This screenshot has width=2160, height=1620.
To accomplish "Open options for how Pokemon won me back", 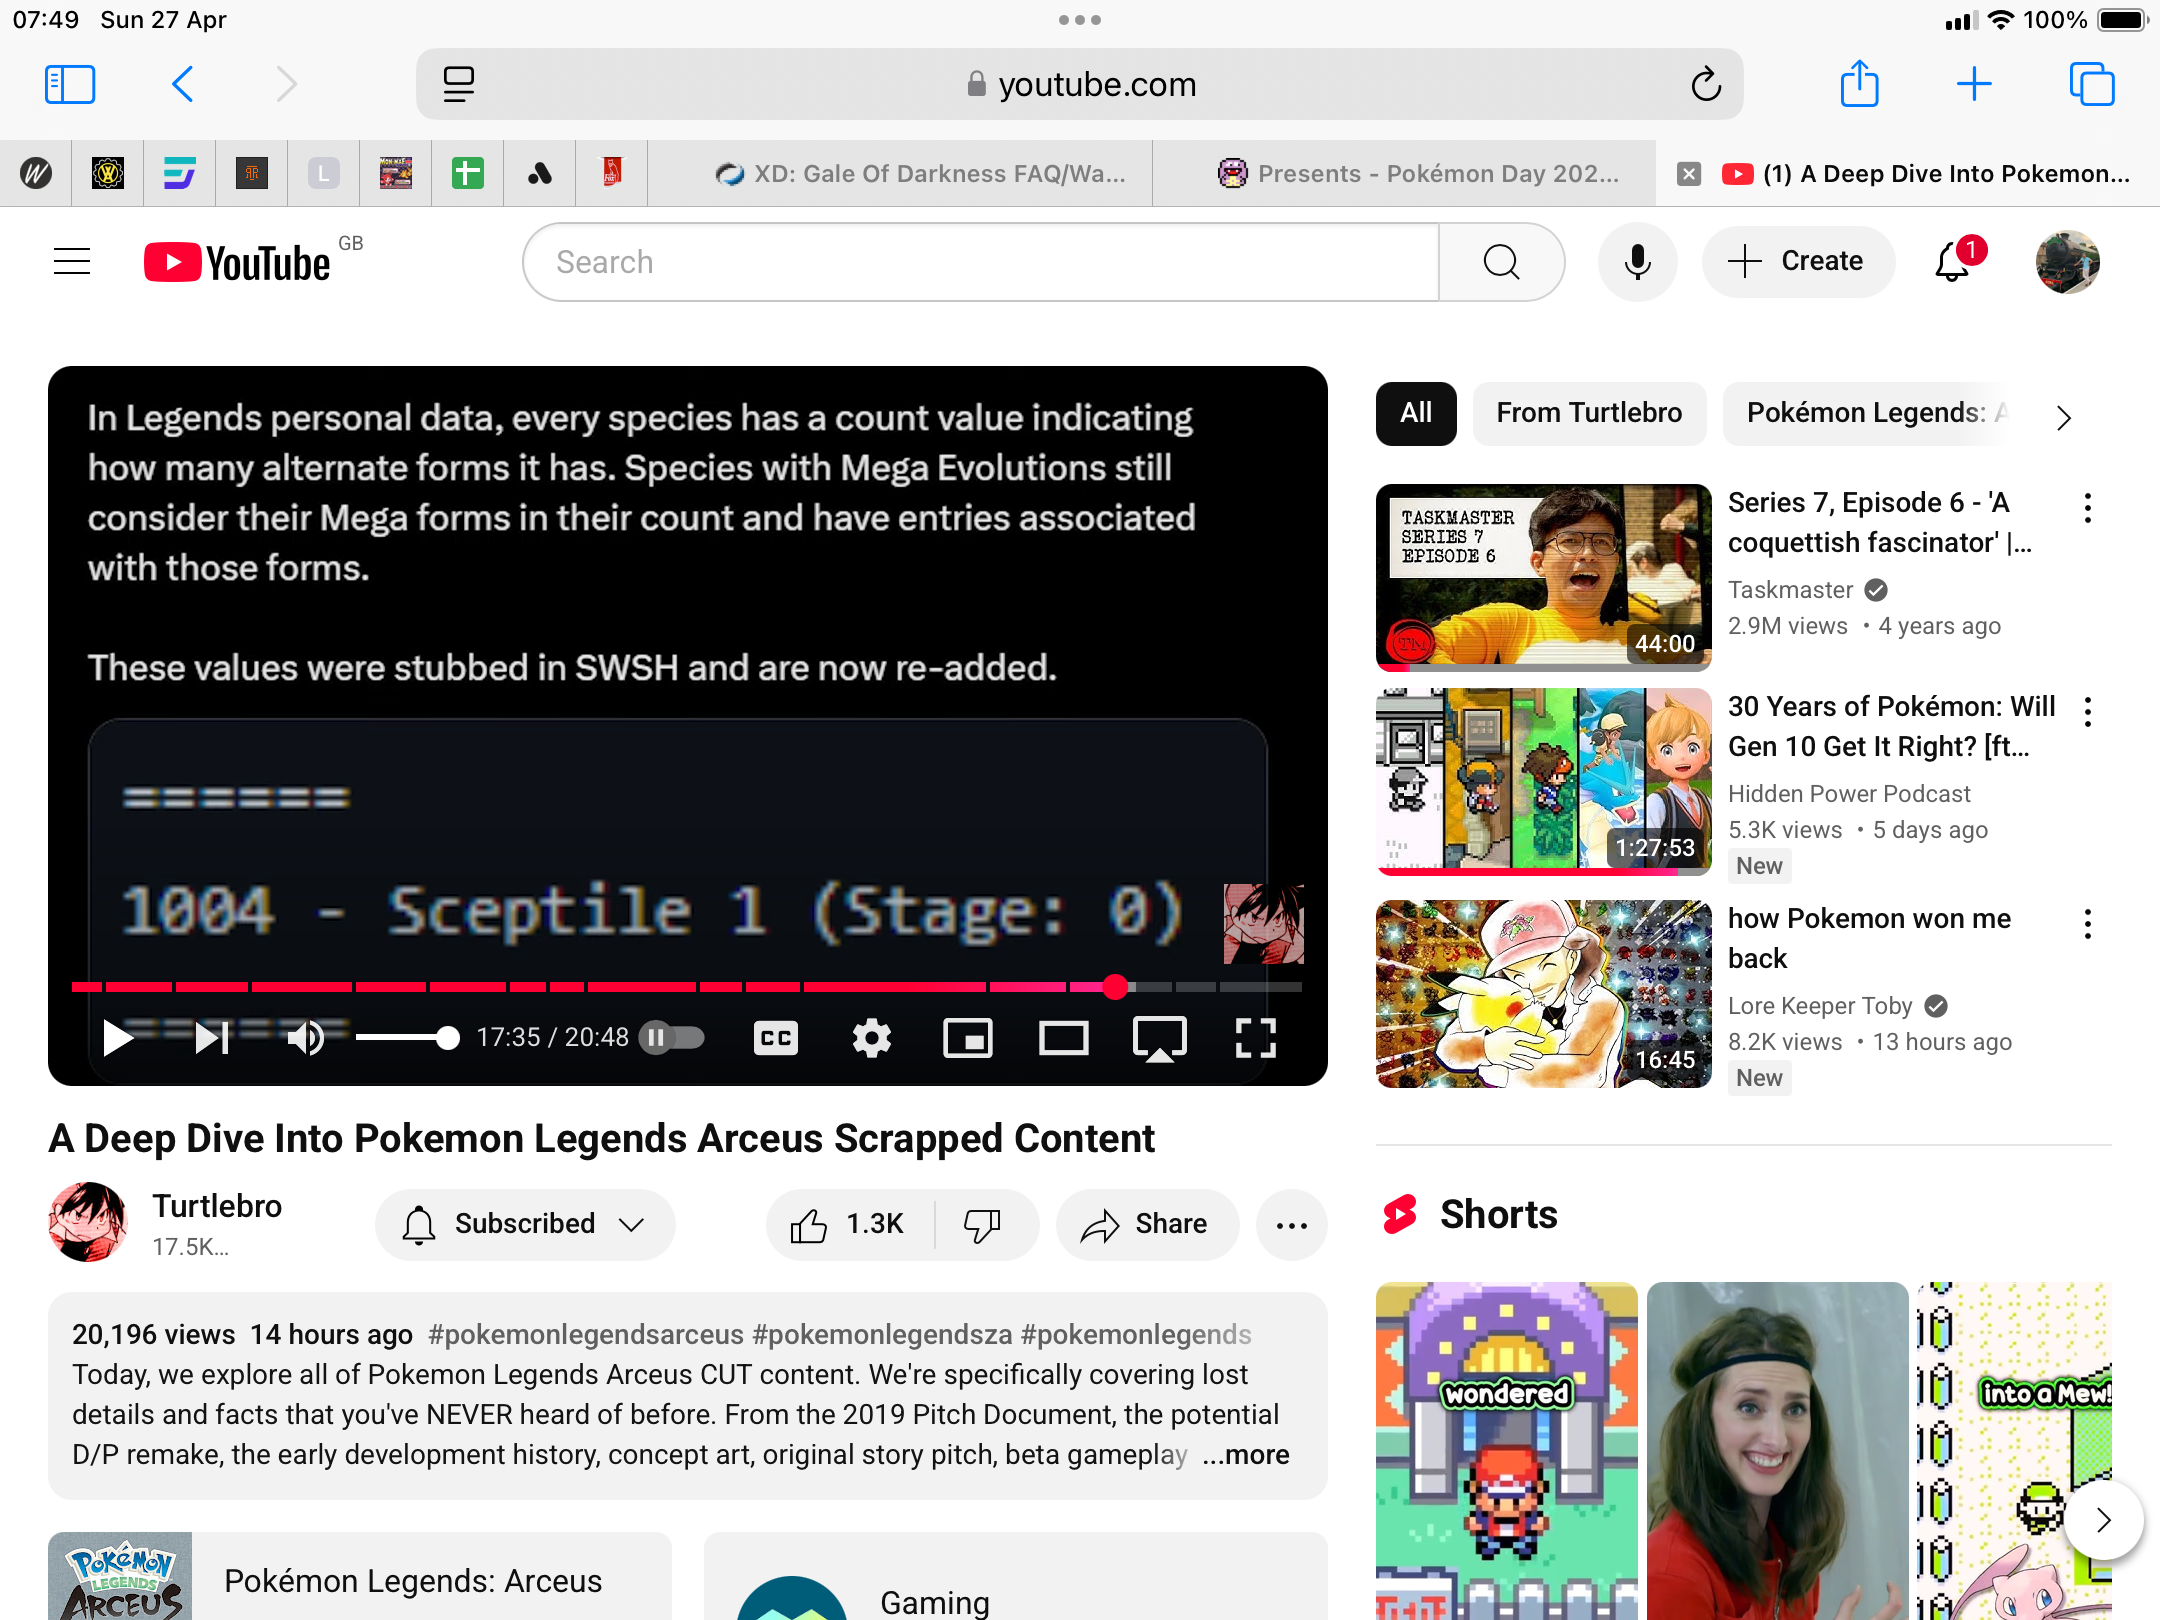I will pyautogui.click(x=2088, y=924).
